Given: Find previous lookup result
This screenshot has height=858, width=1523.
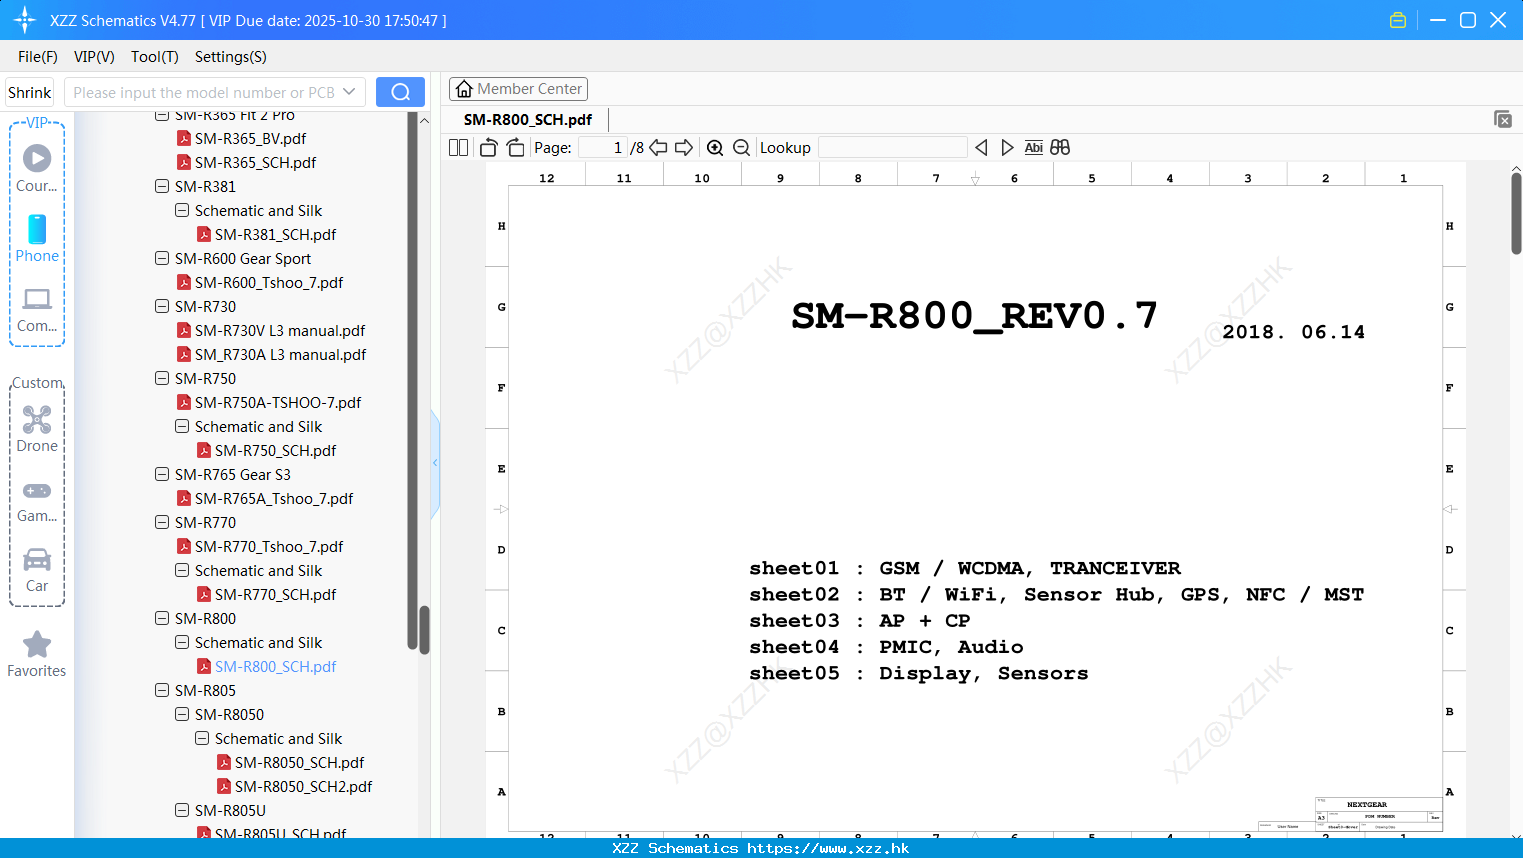Looking at the screenshot, I should pyautogui.click(x=981, y=147).
